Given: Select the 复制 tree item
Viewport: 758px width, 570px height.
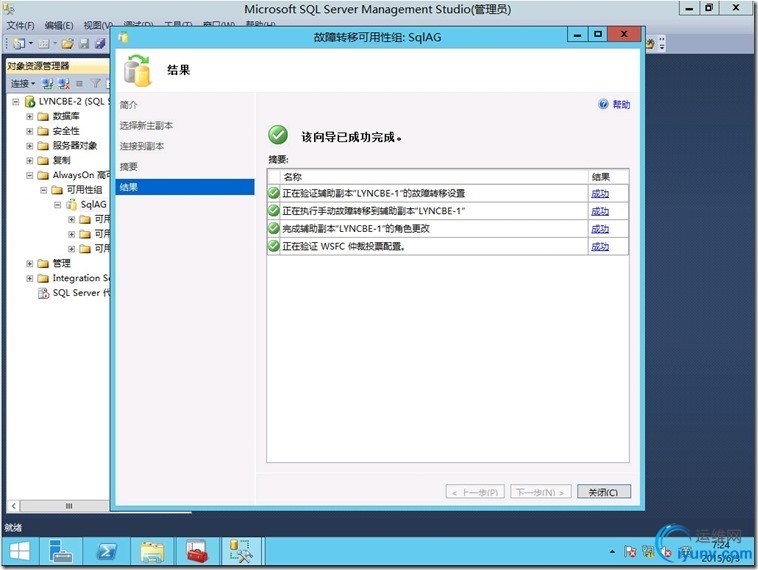Looking at the screenshot, I should pos(61,161).
